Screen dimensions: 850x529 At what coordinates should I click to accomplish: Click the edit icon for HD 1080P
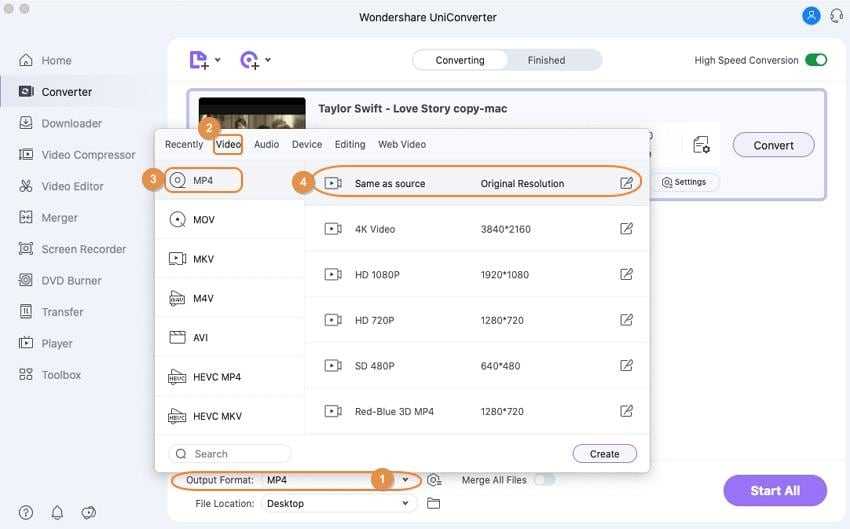pyautogui.click(x=626, y=274)
